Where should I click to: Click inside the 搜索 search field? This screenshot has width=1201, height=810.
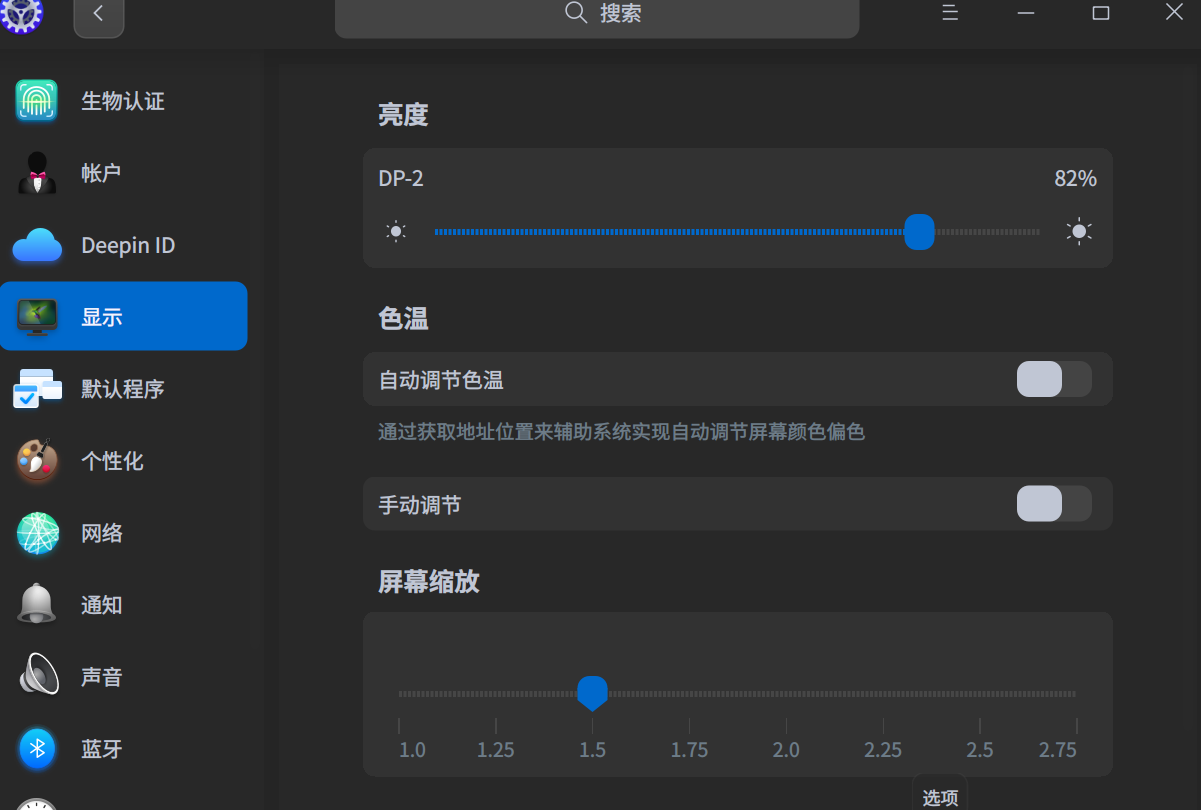tap(597, 14)
